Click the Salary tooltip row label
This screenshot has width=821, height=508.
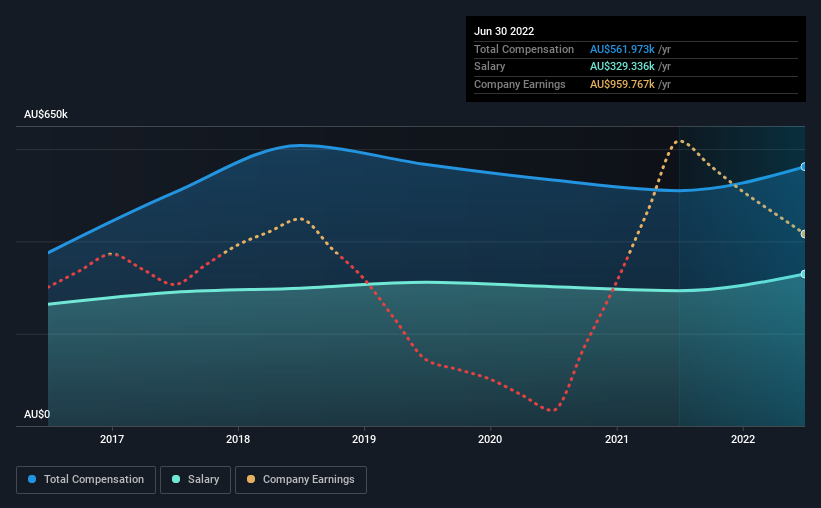point(490,67)
